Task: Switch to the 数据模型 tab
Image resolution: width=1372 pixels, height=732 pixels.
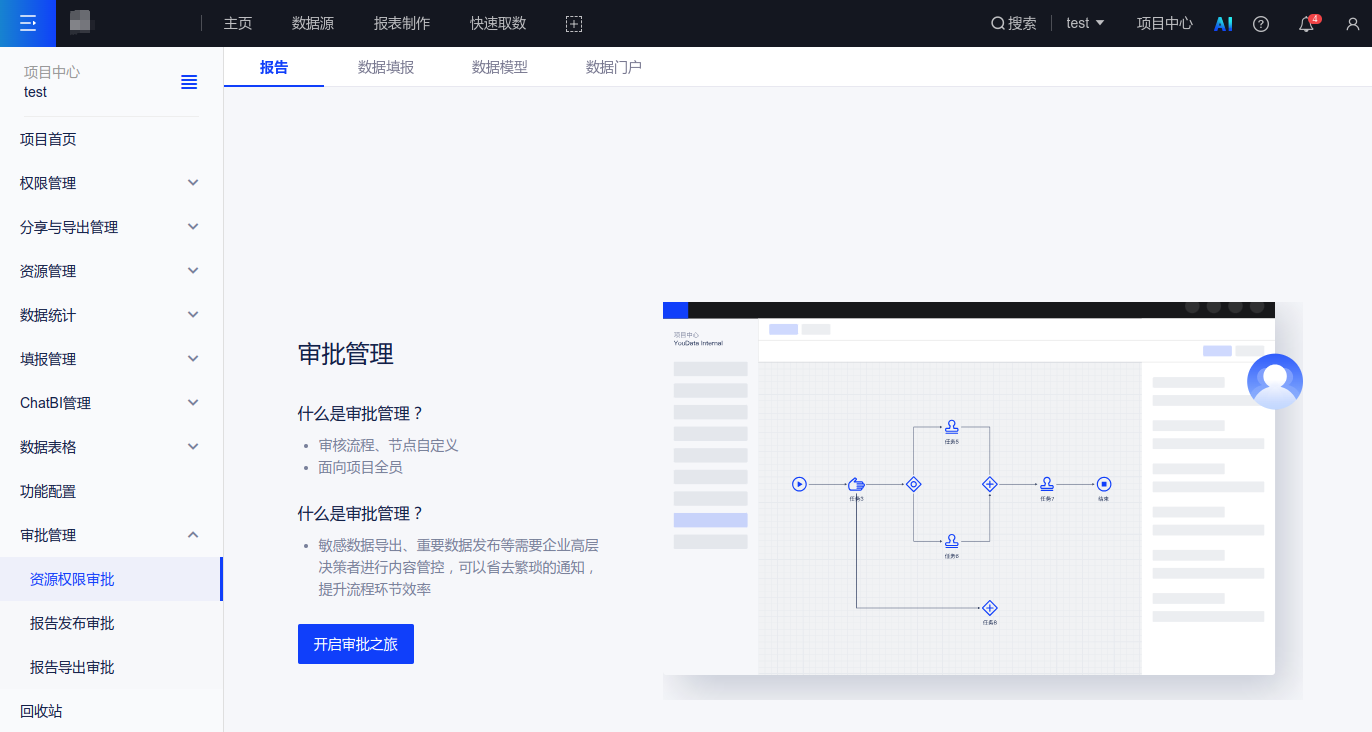Action: pyautogui.click(x=500, y=67)
